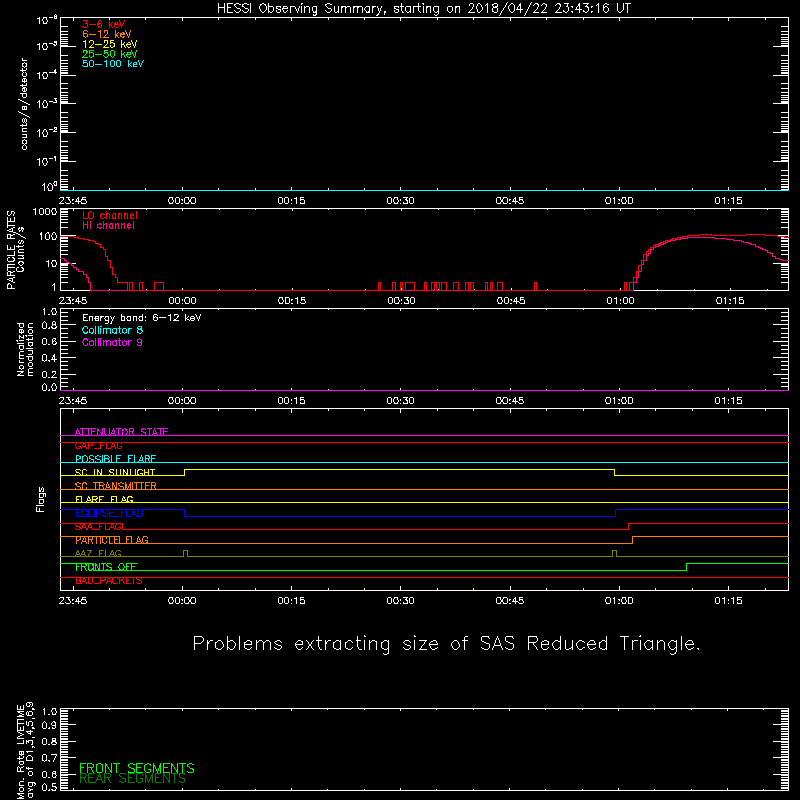Click the 'FLARE_FLAG' flag label

(x=104, y=499)
